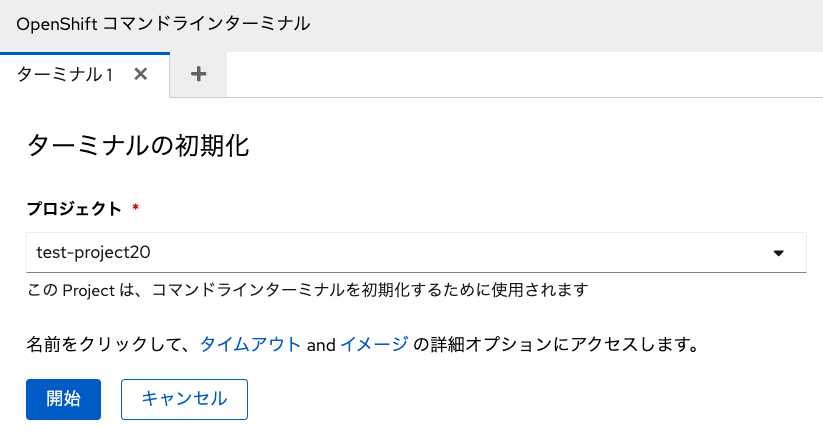The image size is (823, 433).
Task: Switch to the ターミナル 1 tab
Action: (65, 75)
